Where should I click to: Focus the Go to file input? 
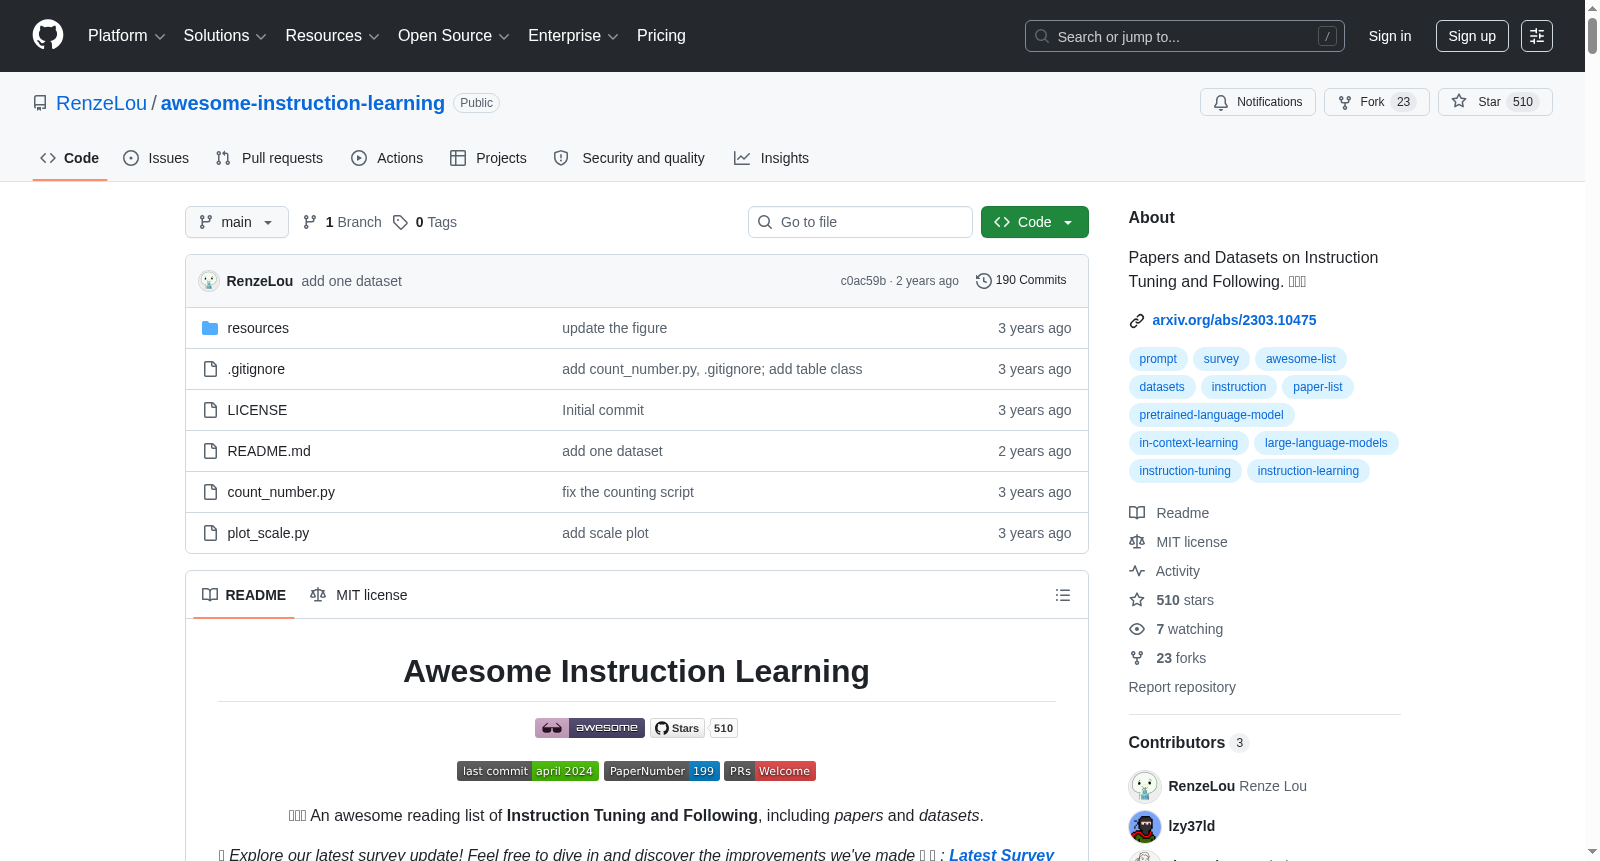pyautogui.click(x=860, y=222)
